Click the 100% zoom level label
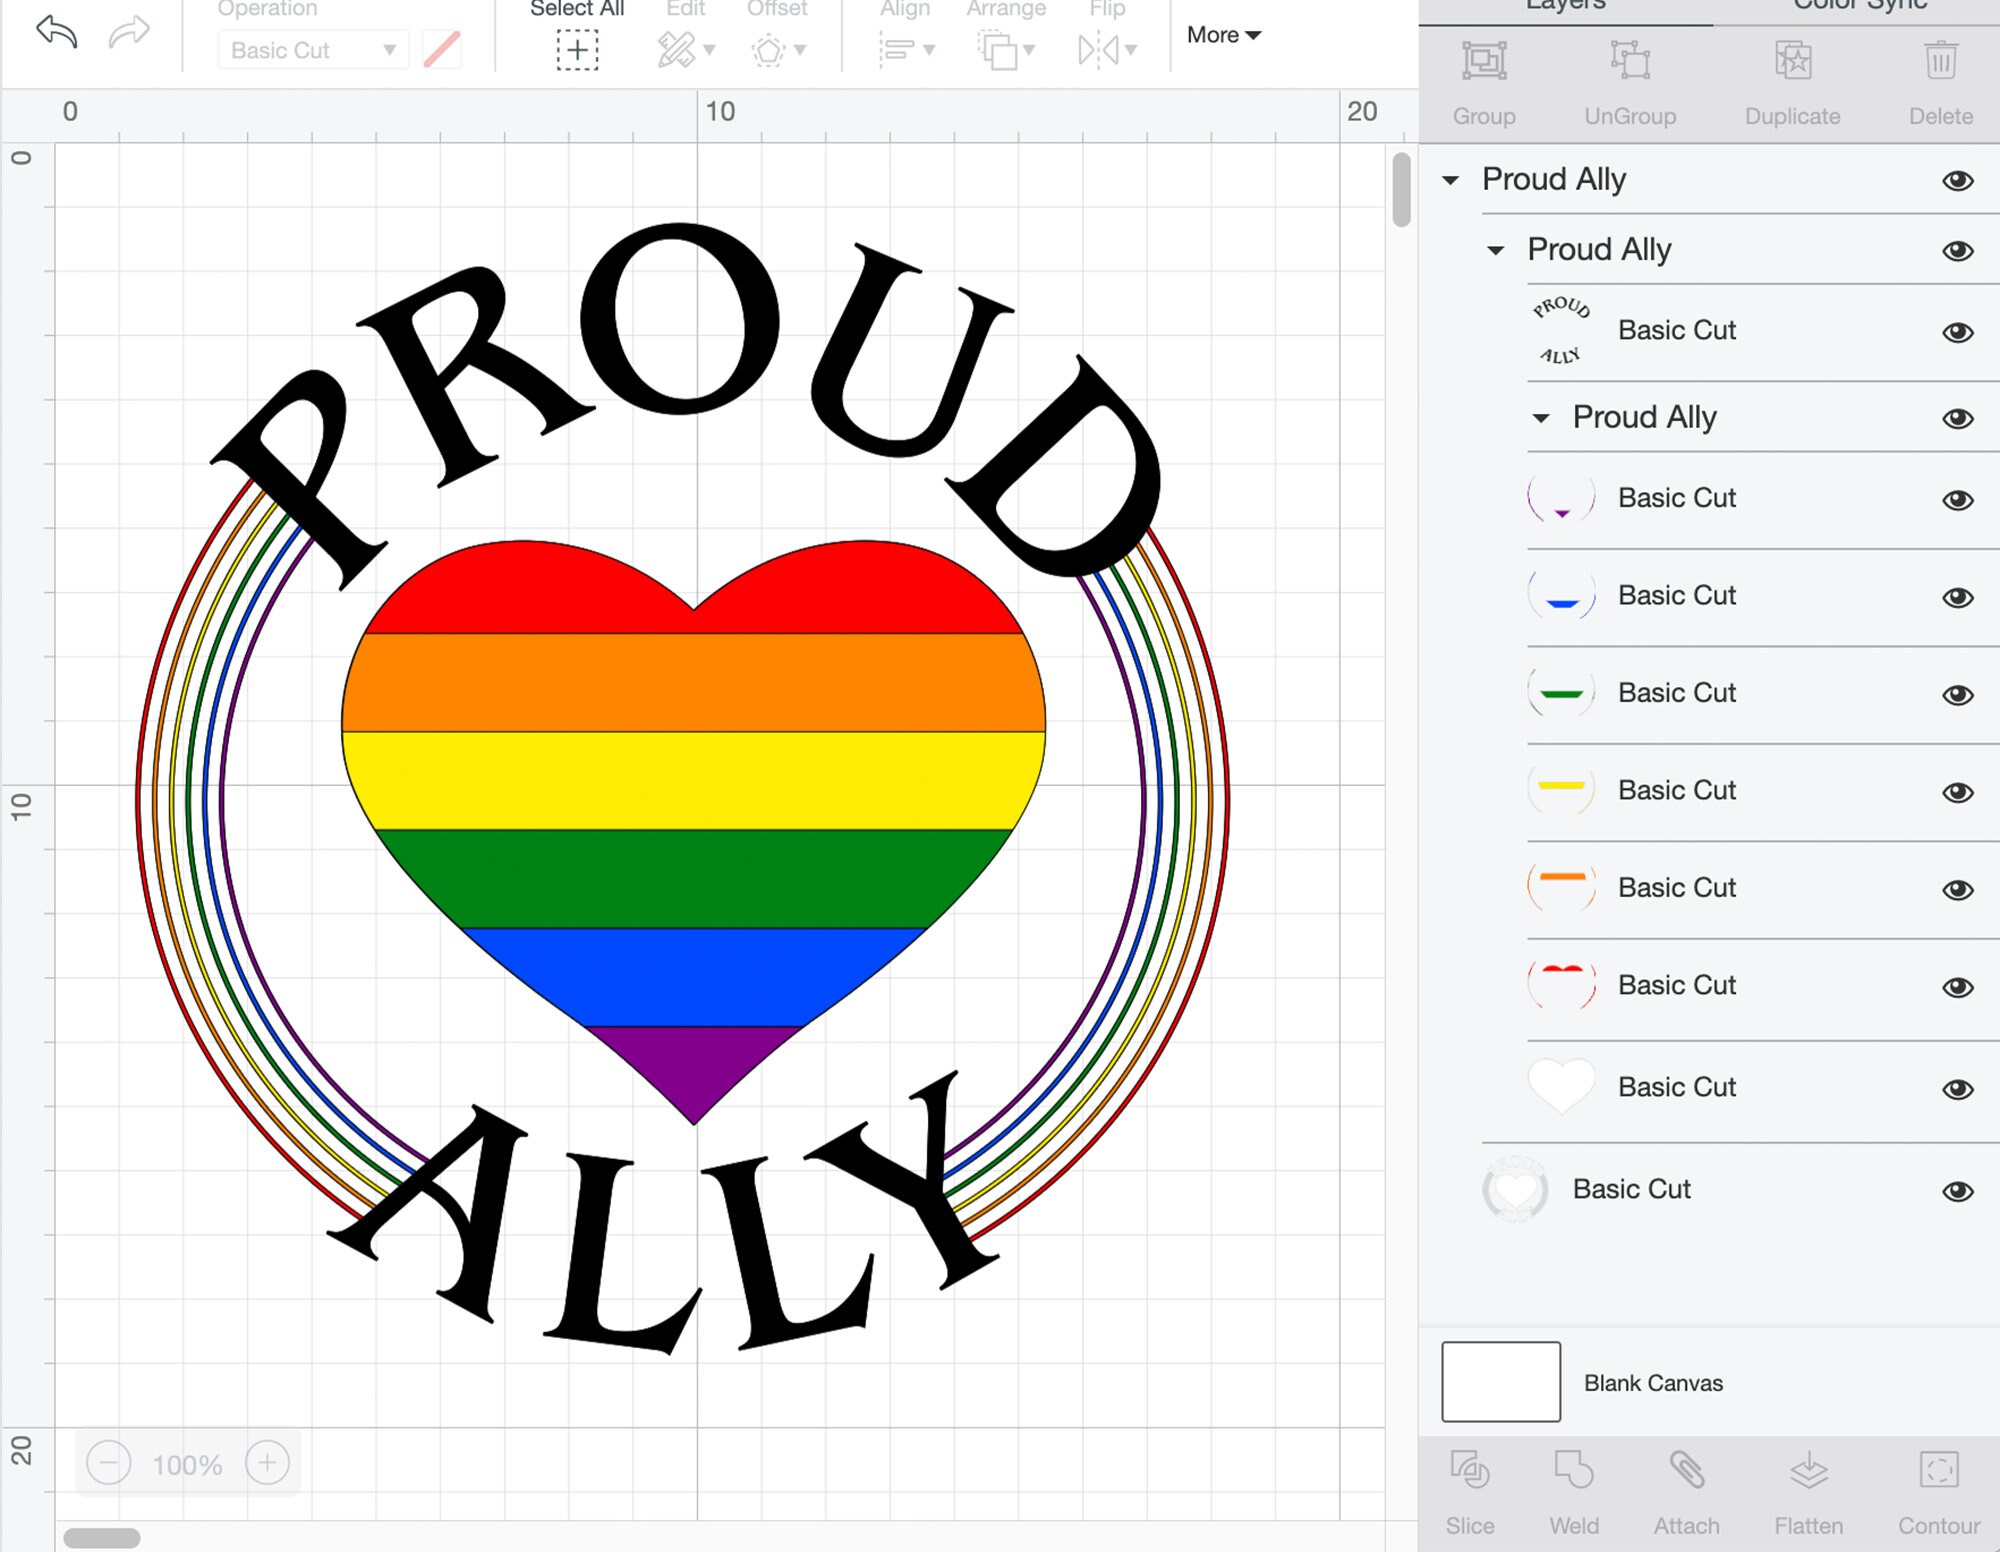The image size is (2000, 1552). coord(187,1466)
